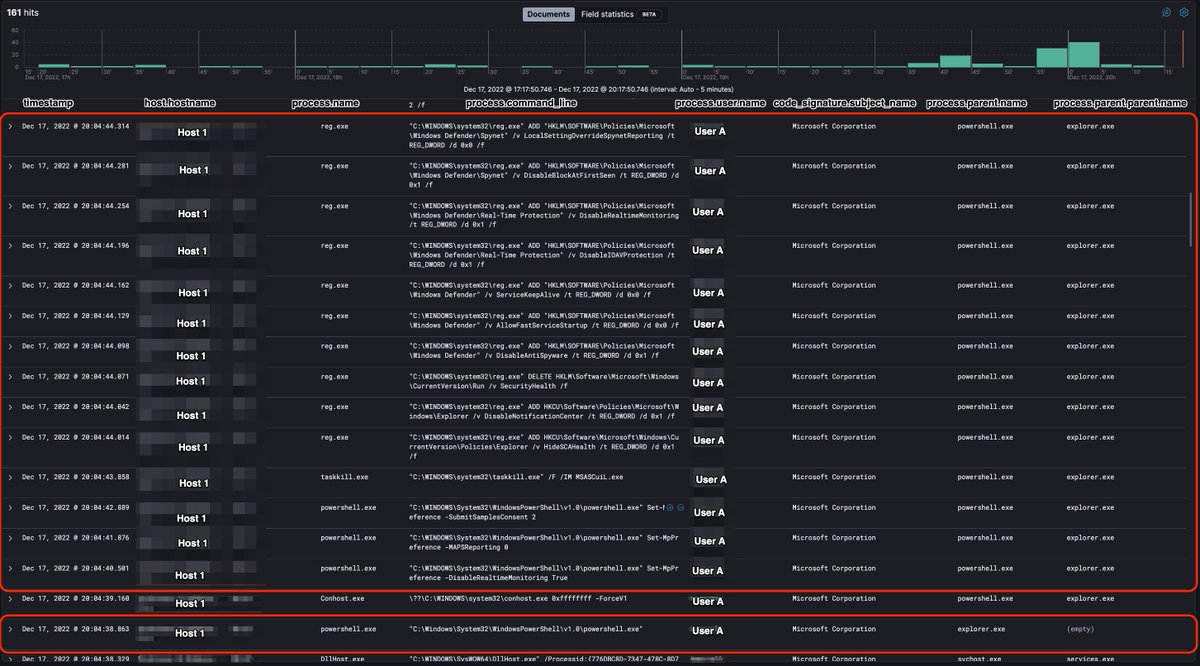
Task: Click 'explorer.exe' parent name in the 20:04:38.863 row
Action: pyautogui.click(x=981, y=629)
